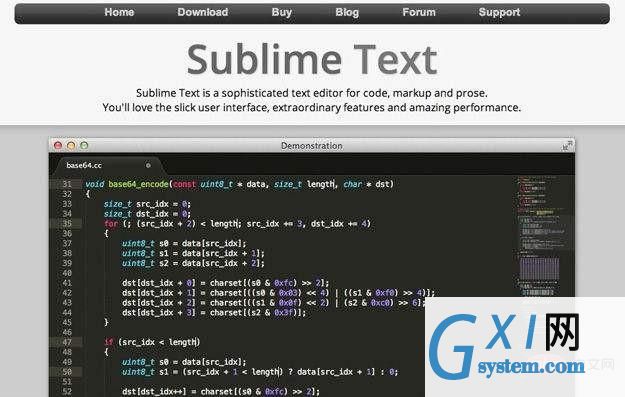Click the 'if' keyword on line 47
Image resolution: width=625 pixels, height=397 pixels.
(108, 342)
